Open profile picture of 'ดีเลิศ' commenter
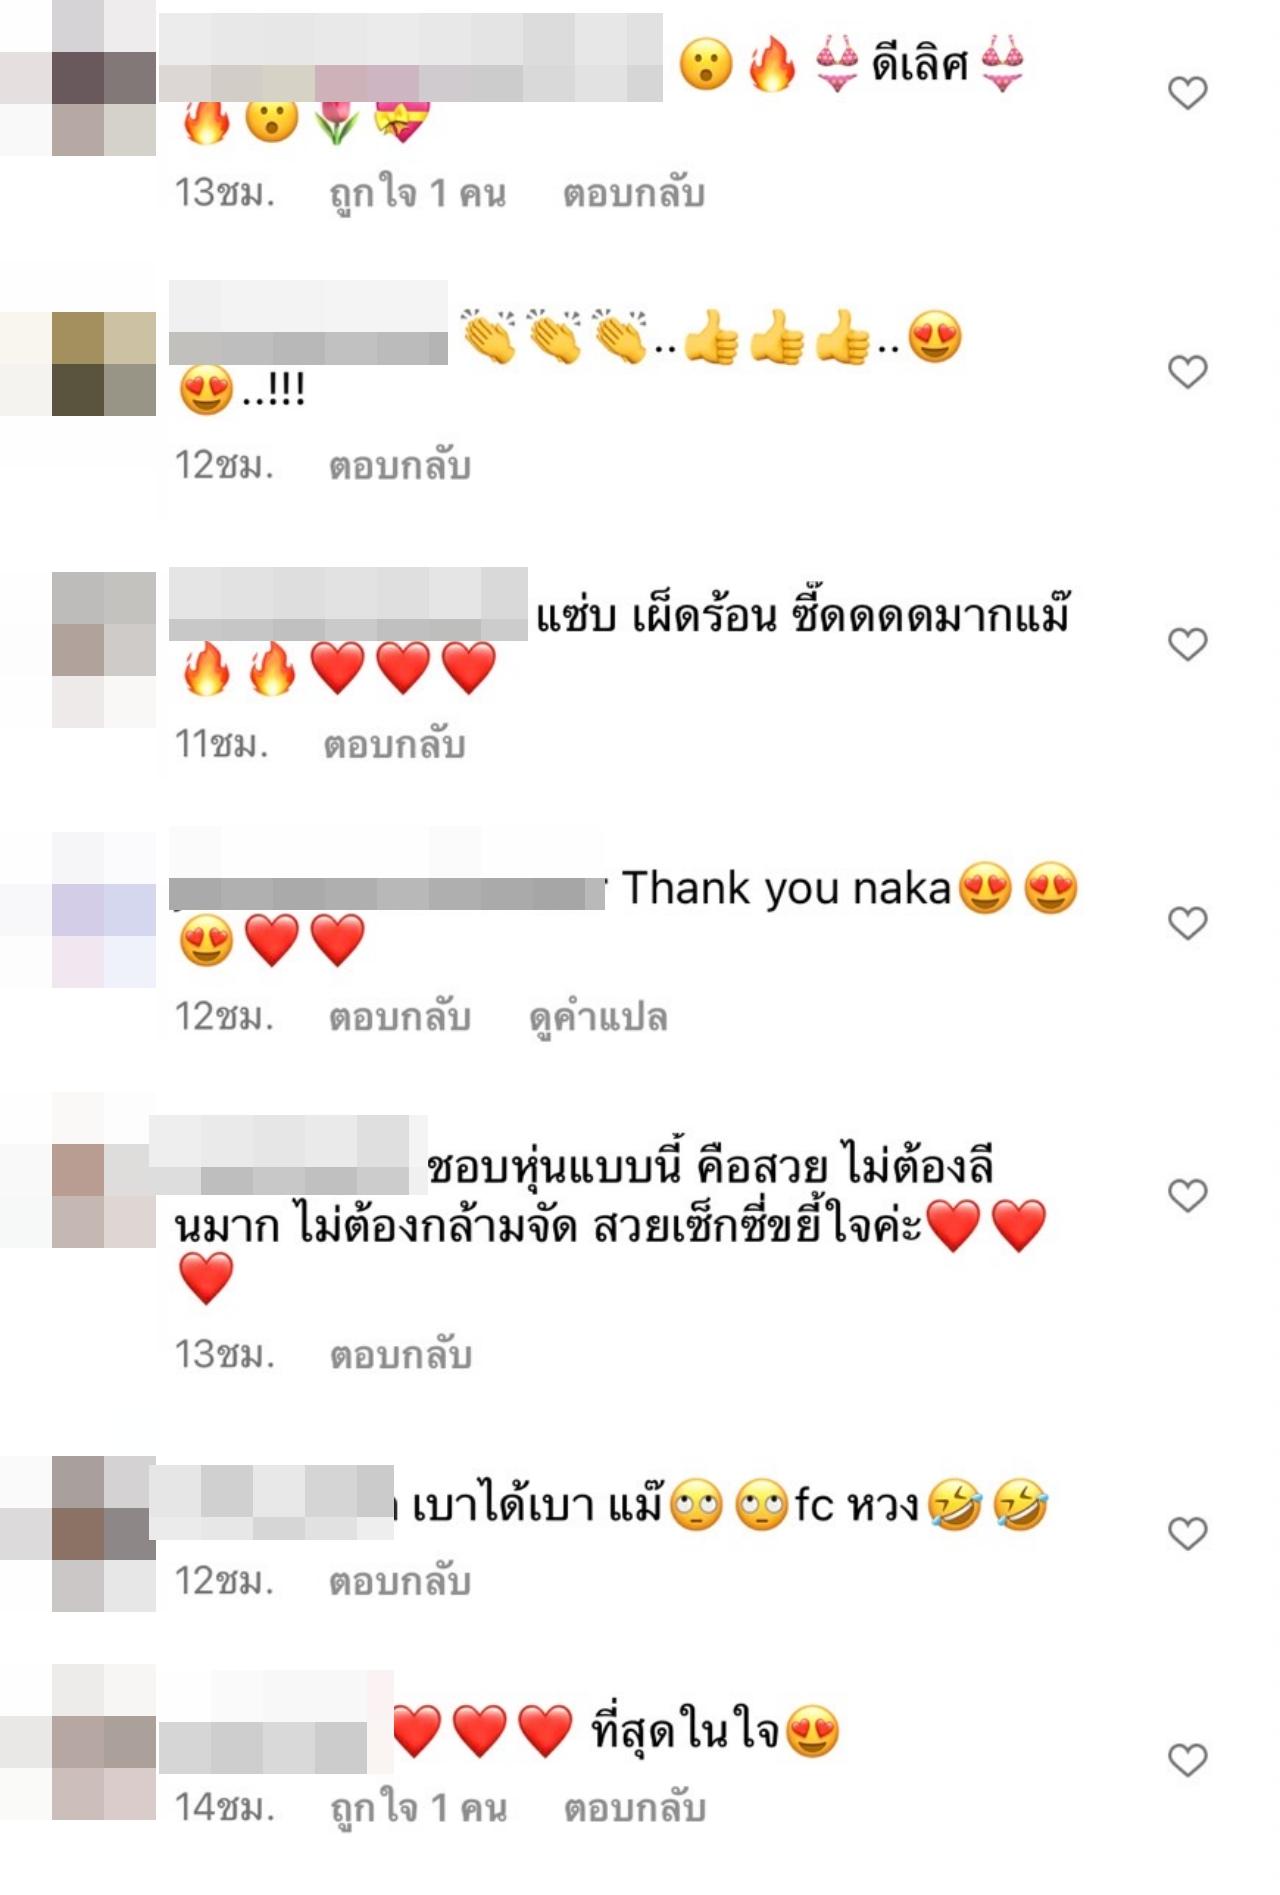Viewport: 1280px width, 1895px height. point(78,78)
